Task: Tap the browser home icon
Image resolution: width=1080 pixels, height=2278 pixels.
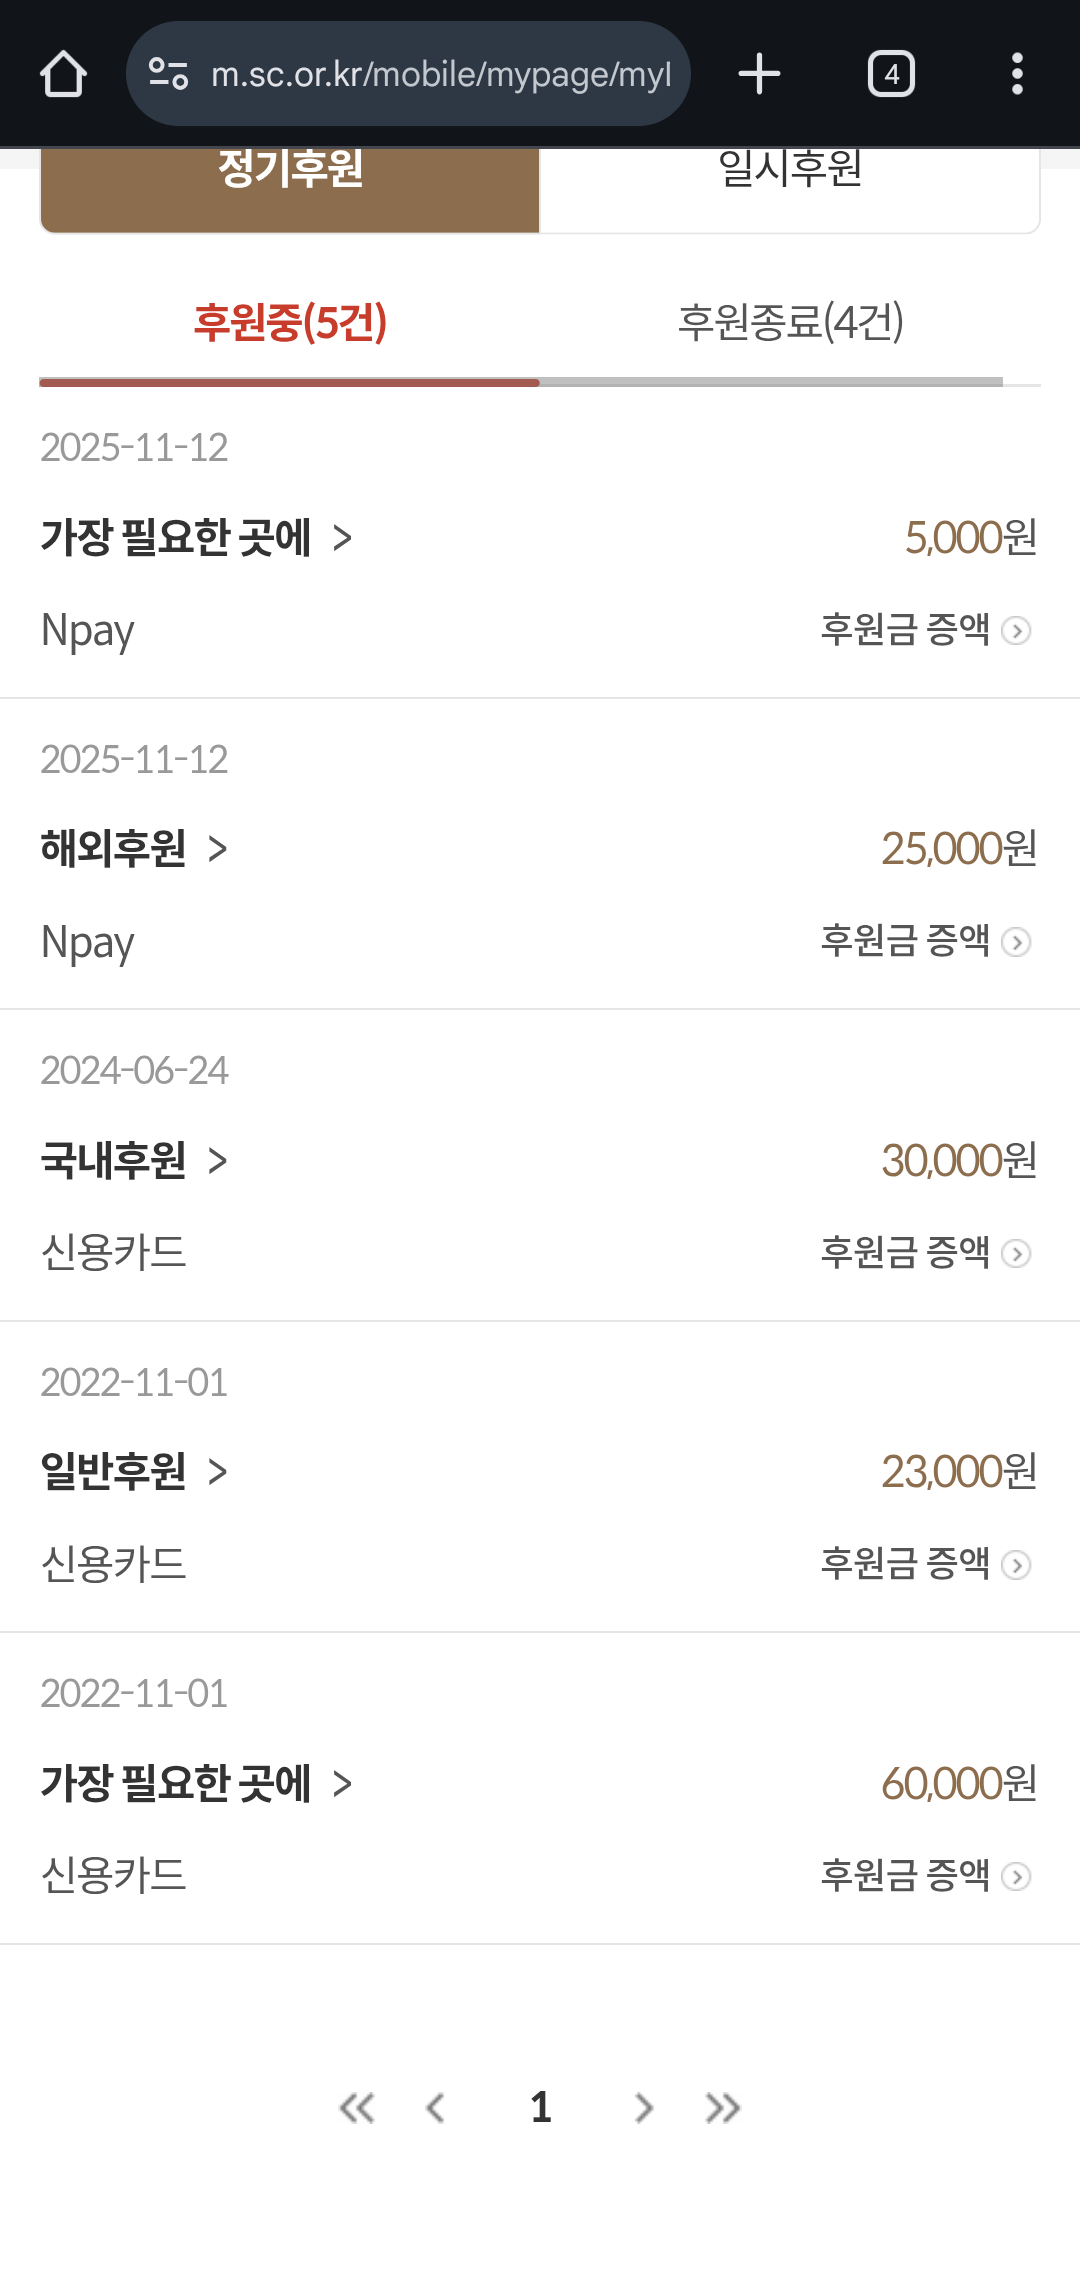Action: pyautogui.click(x=63, y=74)
